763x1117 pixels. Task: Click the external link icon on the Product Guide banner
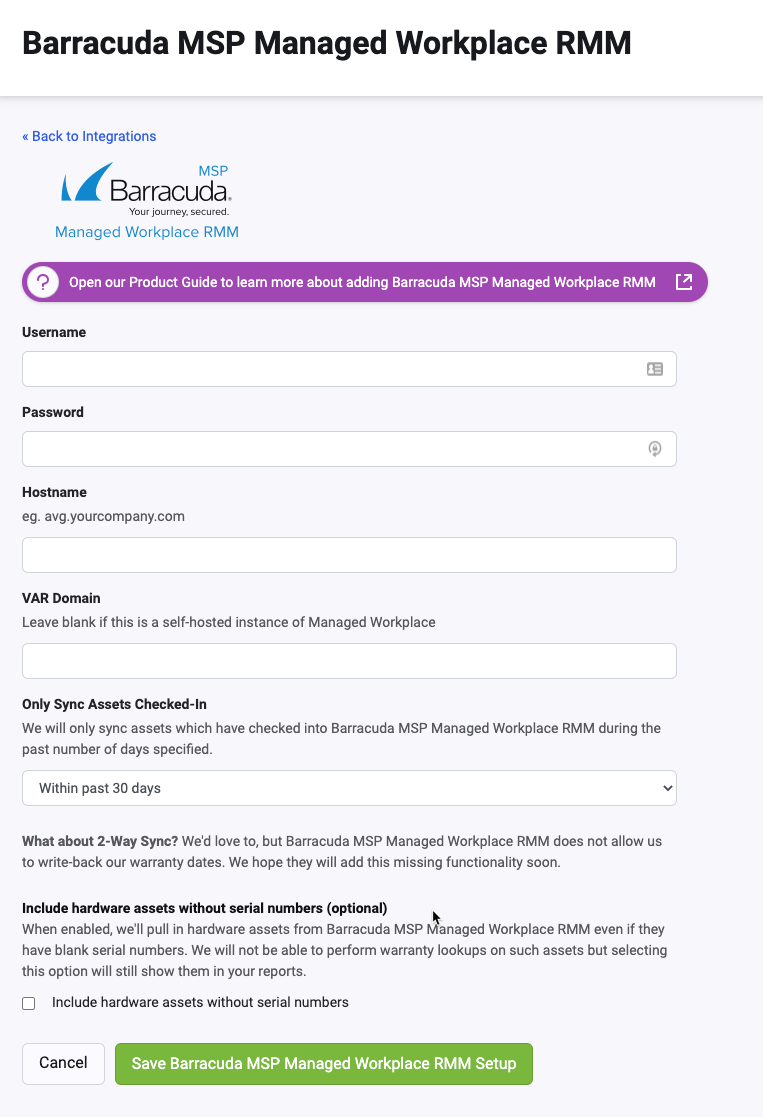click(684, 282)
